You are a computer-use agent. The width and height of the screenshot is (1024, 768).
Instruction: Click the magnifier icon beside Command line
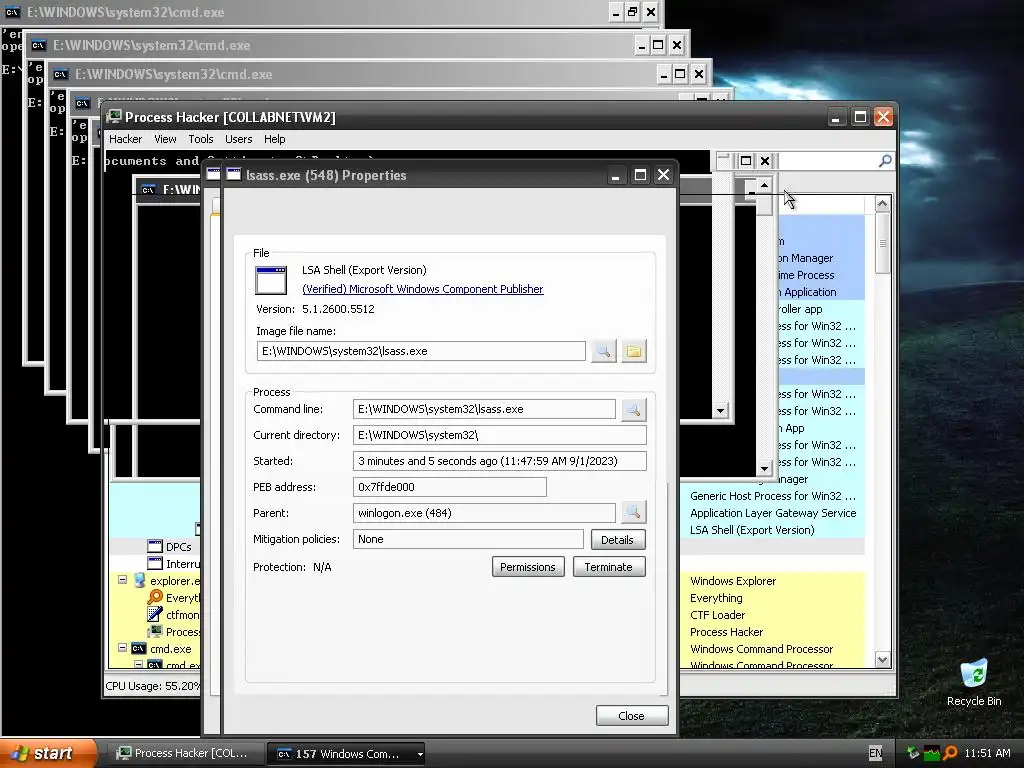633,409
